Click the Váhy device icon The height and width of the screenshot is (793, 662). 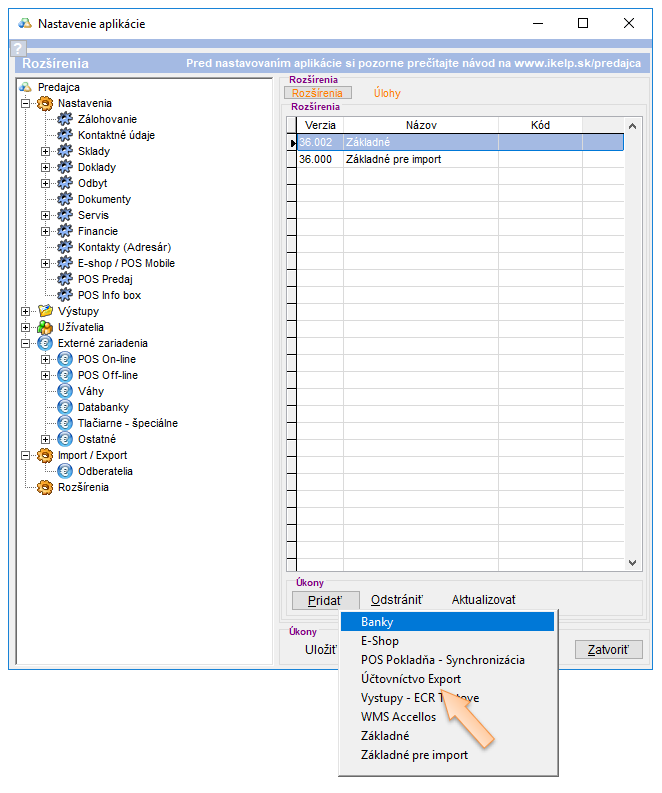(65, 391)
